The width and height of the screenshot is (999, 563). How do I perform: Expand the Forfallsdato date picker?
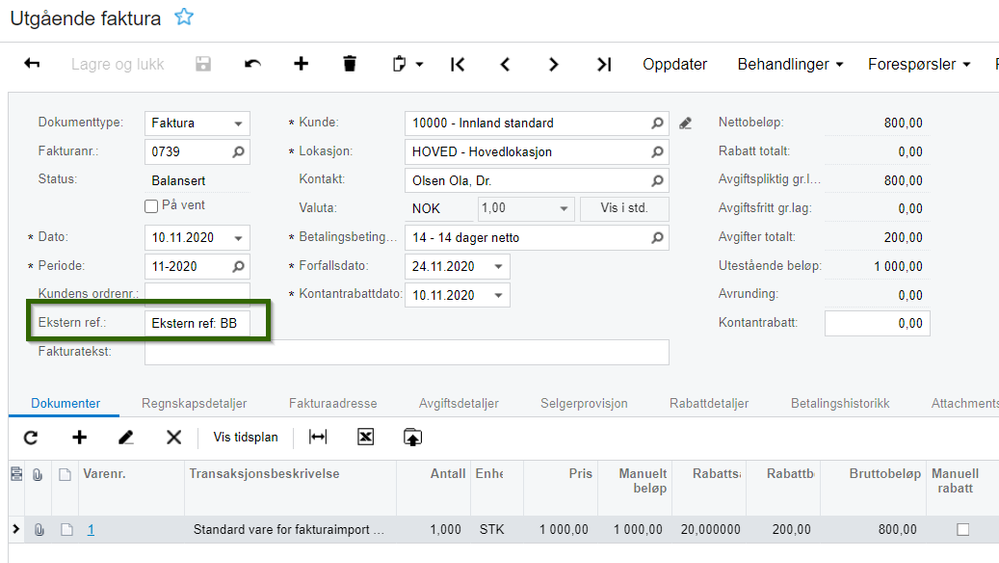pos(498,267)
